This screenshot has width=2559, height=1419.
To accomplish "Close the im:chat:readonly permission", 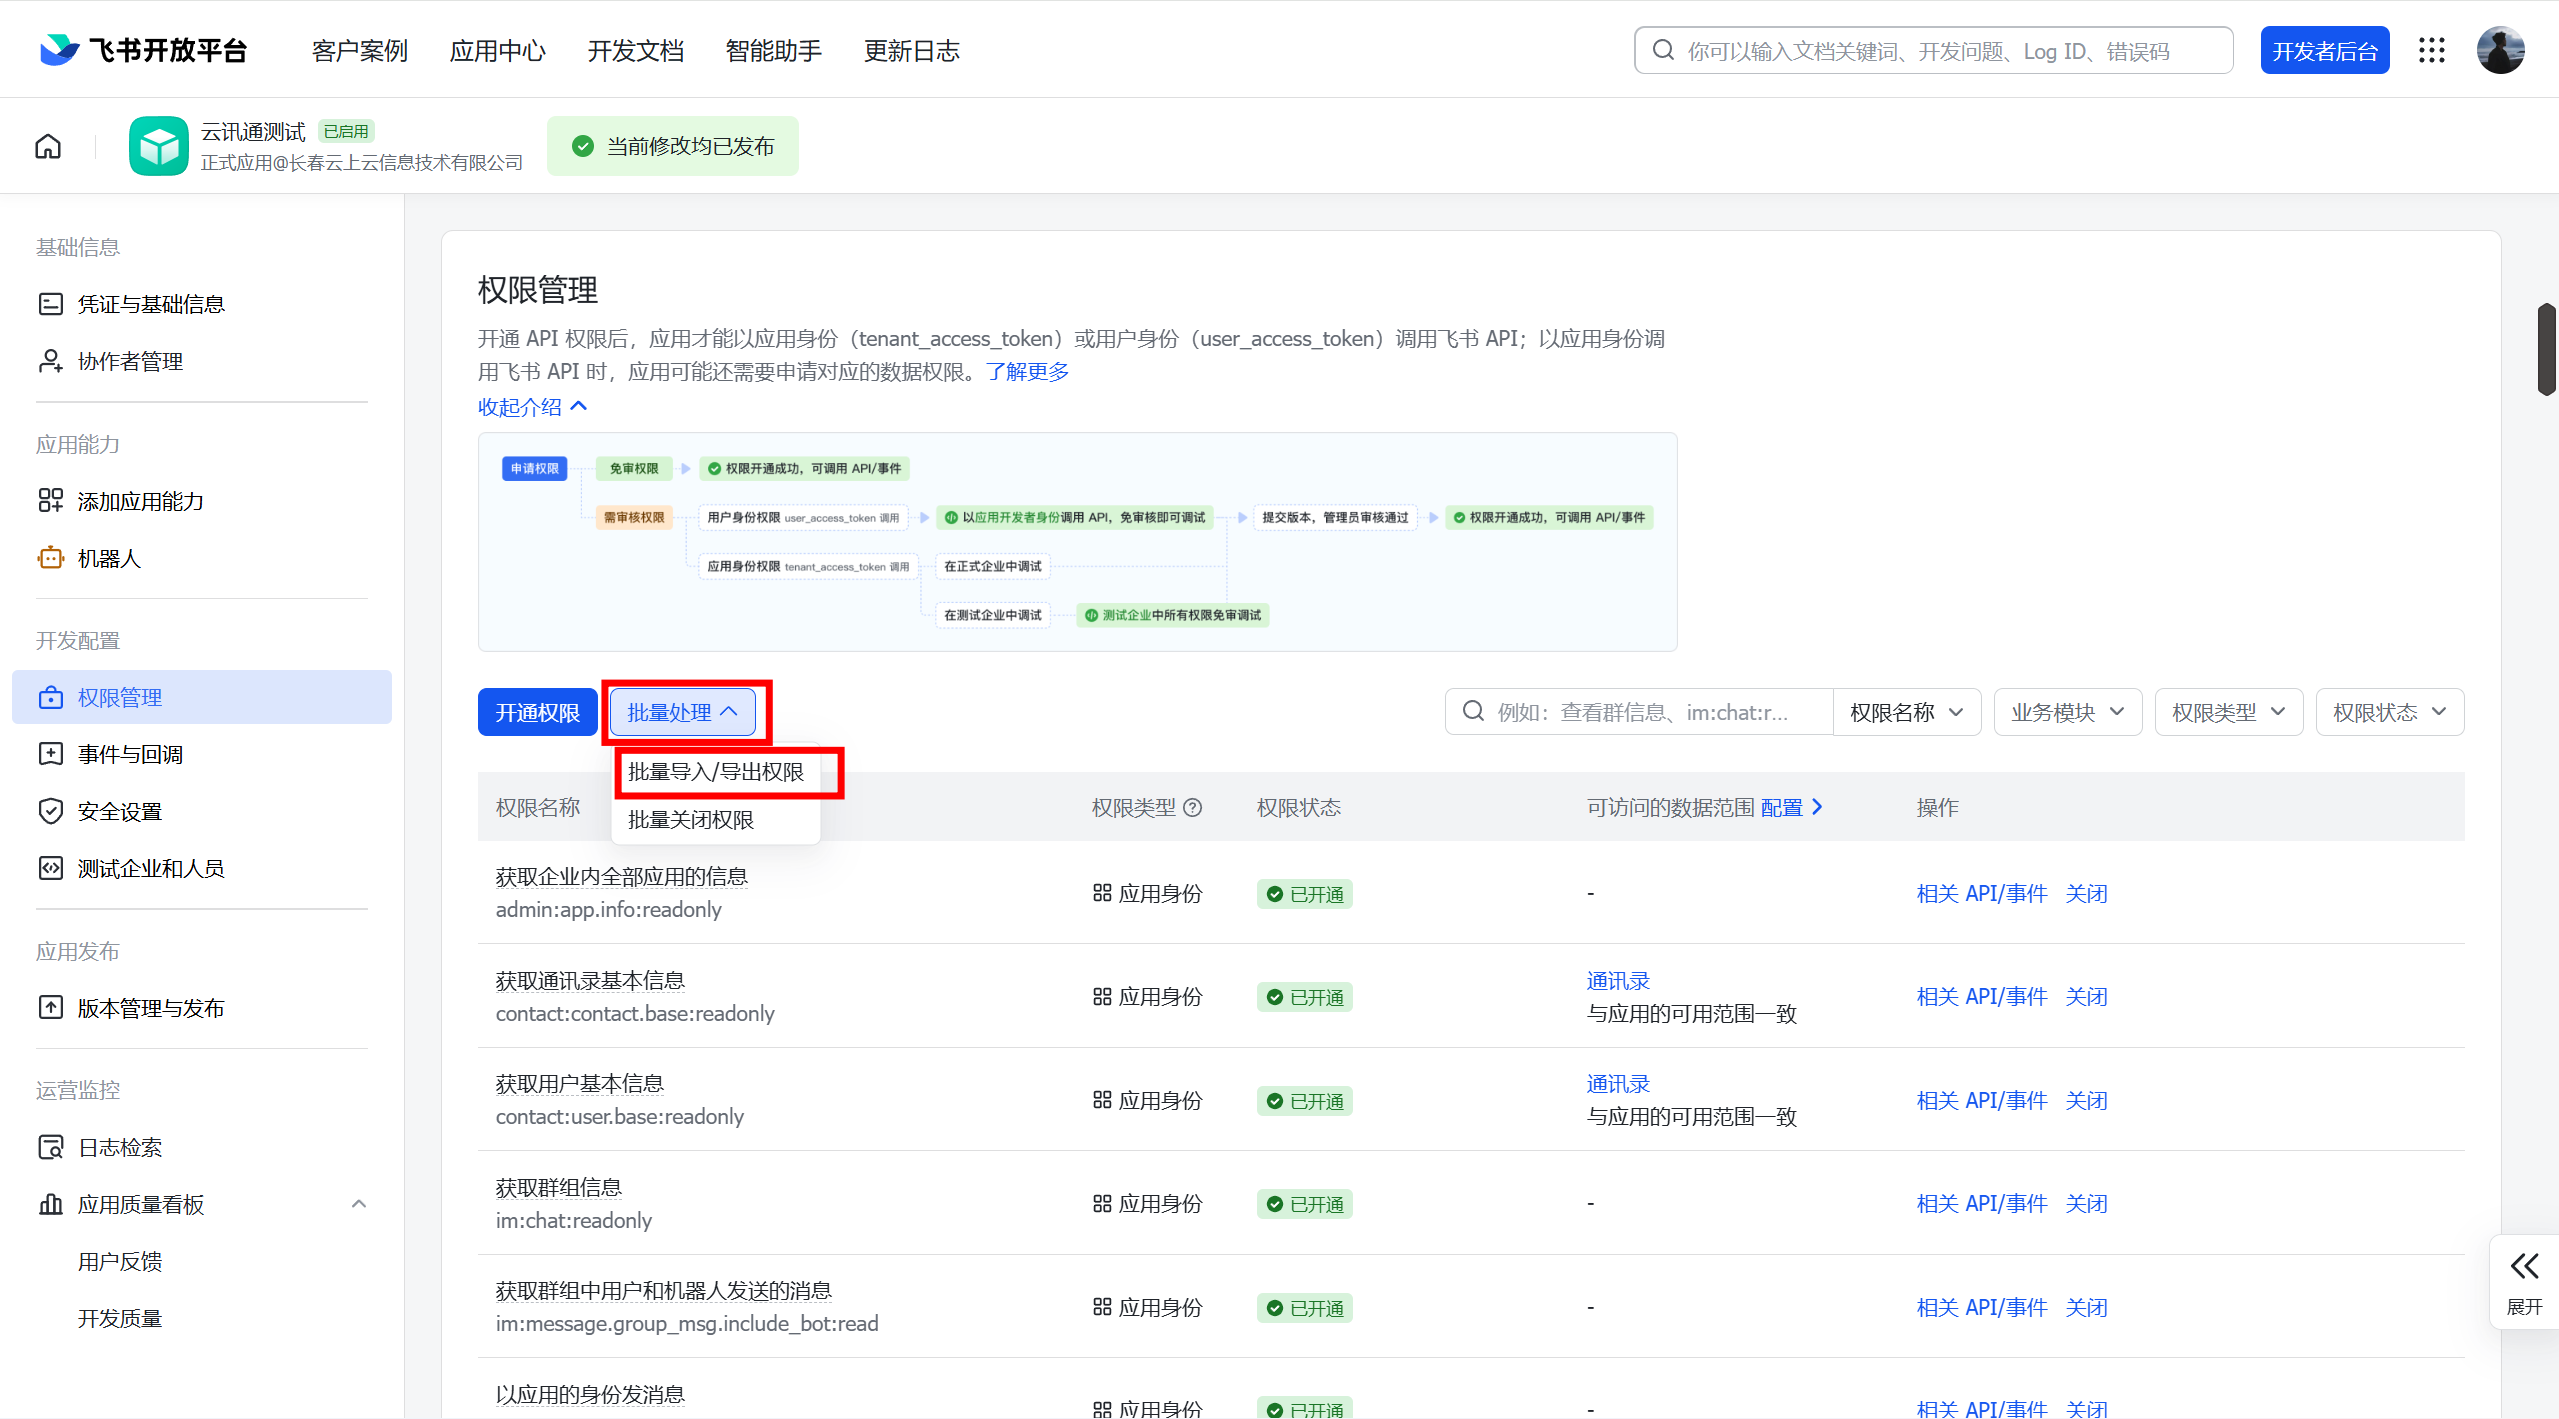I will click(2086, 1203).
